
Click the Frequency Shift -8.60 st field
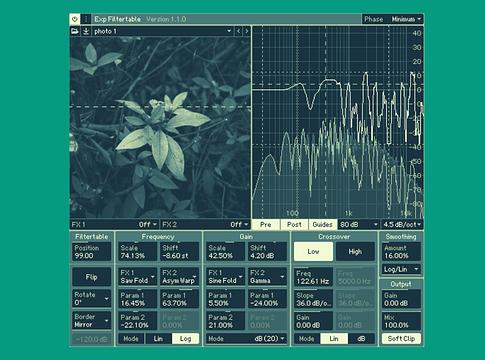(x=180, y=252)
